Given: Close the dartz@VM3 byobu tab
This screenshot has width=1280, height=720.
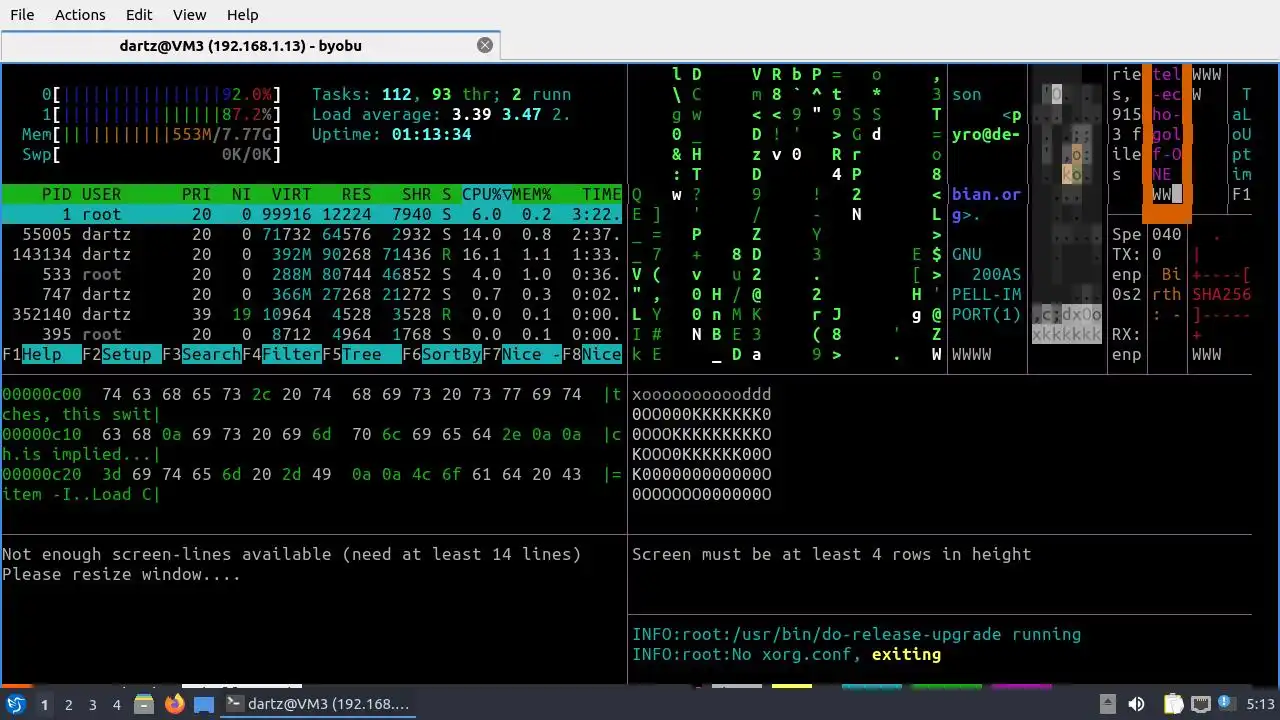Looking at the screenshot, I should point(485,45).
